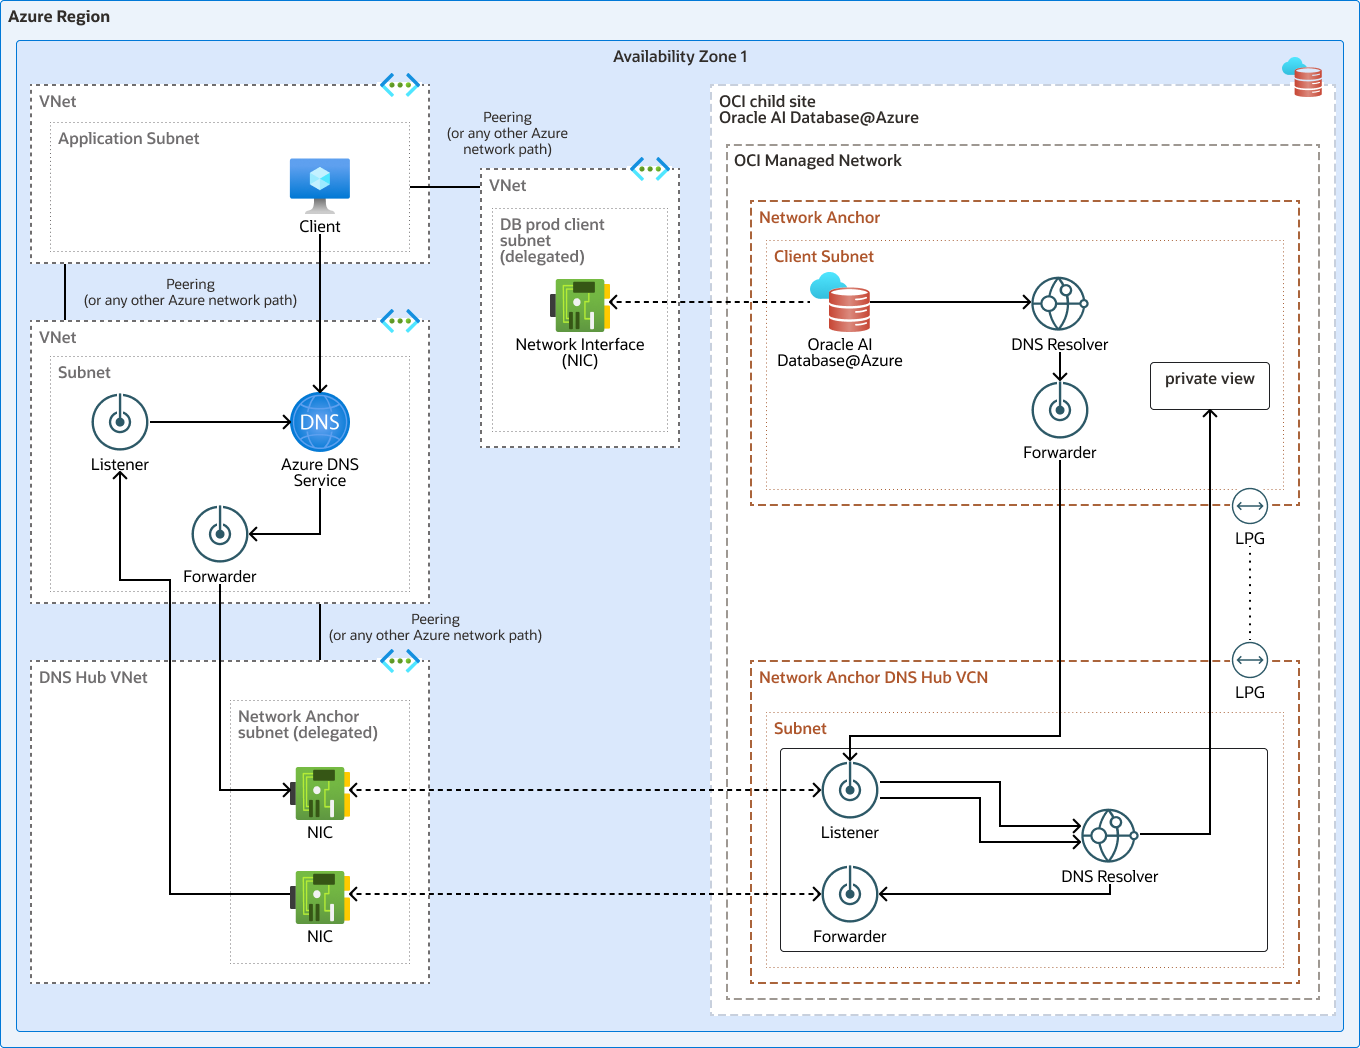Click the private view box

[x=1210, y=386]
